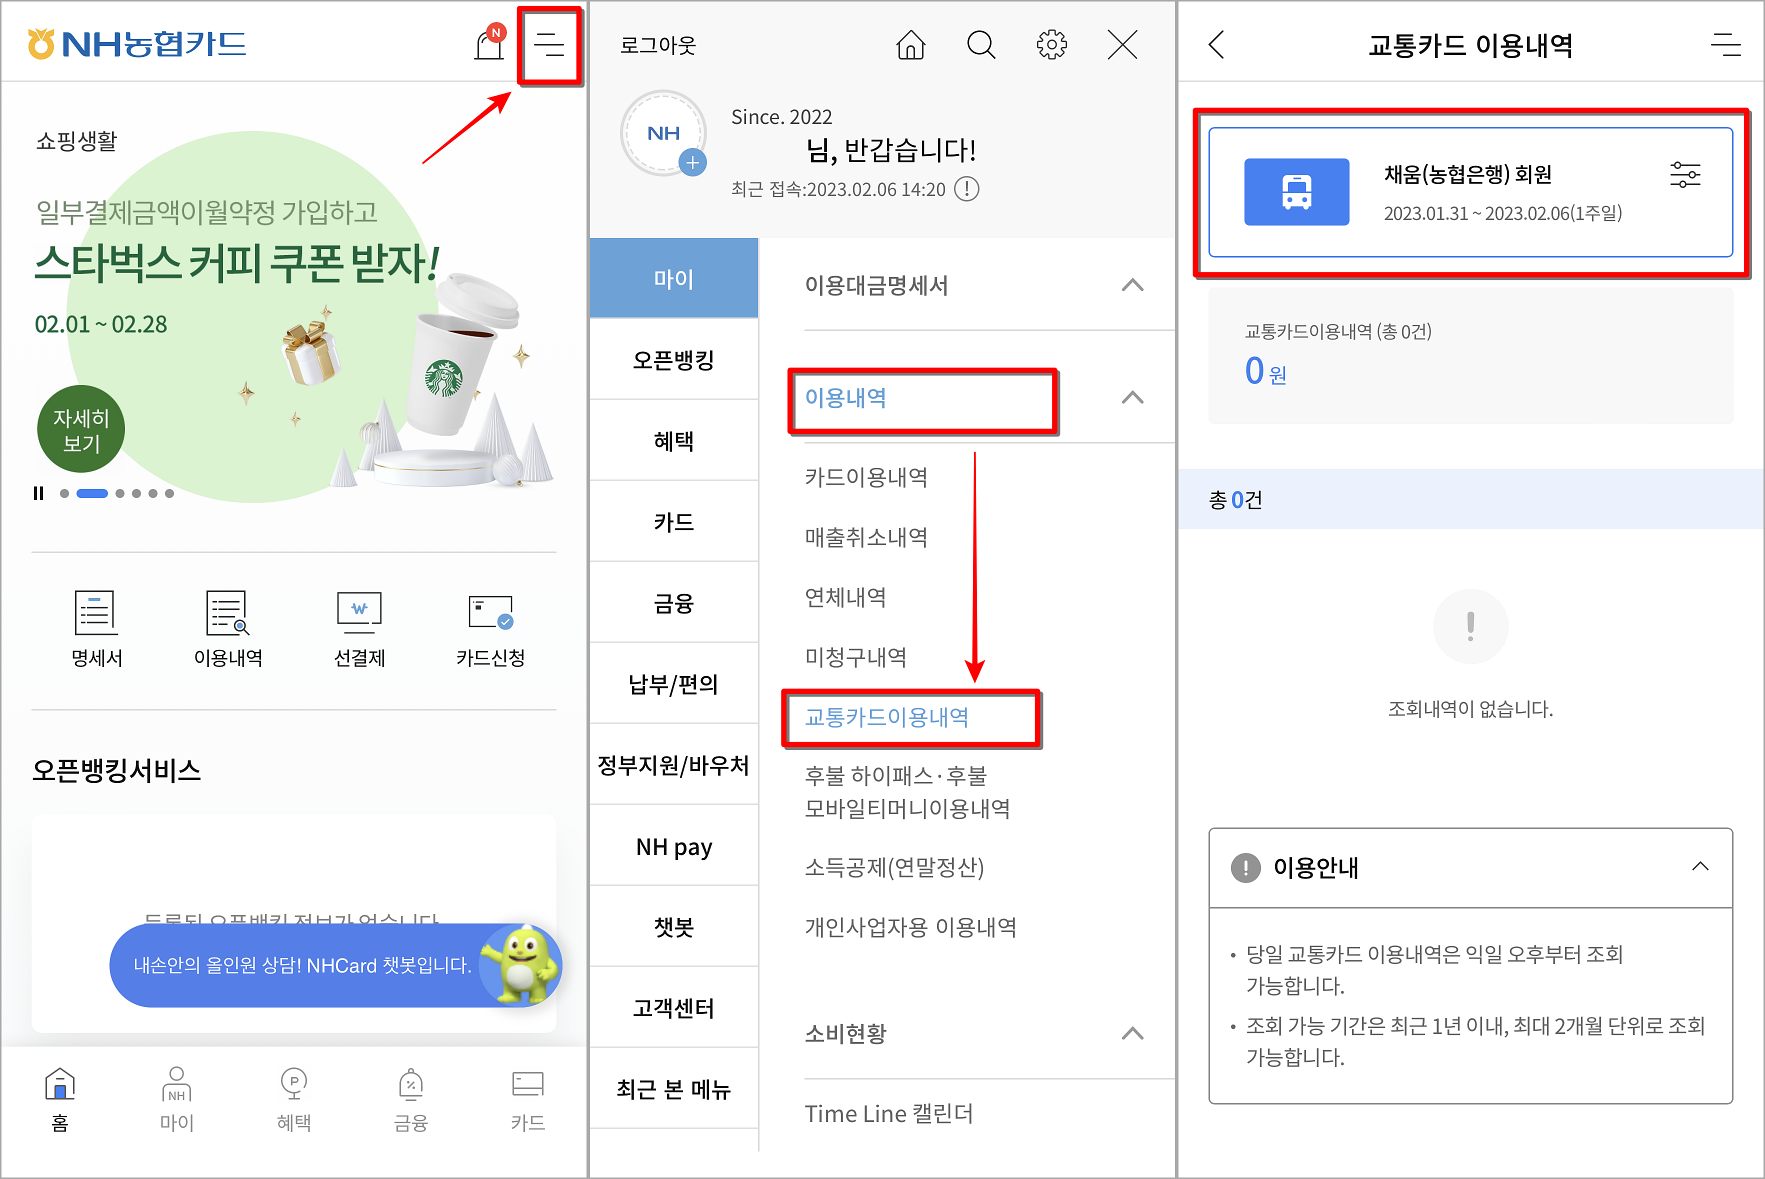The height and width of the screenshot is (1179, 1765).
Task: Tap the NH profile avatar circle
Action: (x=664, y=133)
